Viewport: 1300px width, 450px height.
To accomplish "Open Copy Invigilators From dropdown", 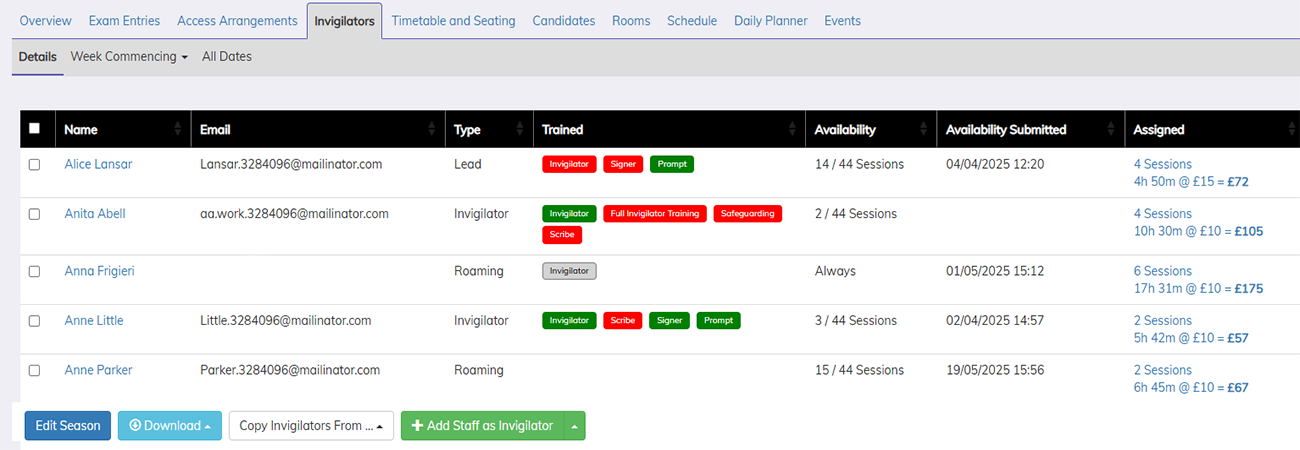I will pos(311,426).
